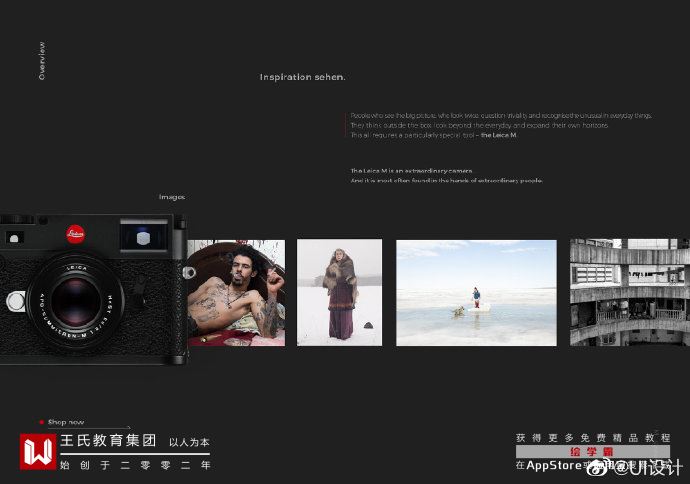This screenshot has width=690, height=484.
Task: Click the 'The Leica M is an extraordinary camera' line
Action: pyautogui.click(x=411, y=171)
